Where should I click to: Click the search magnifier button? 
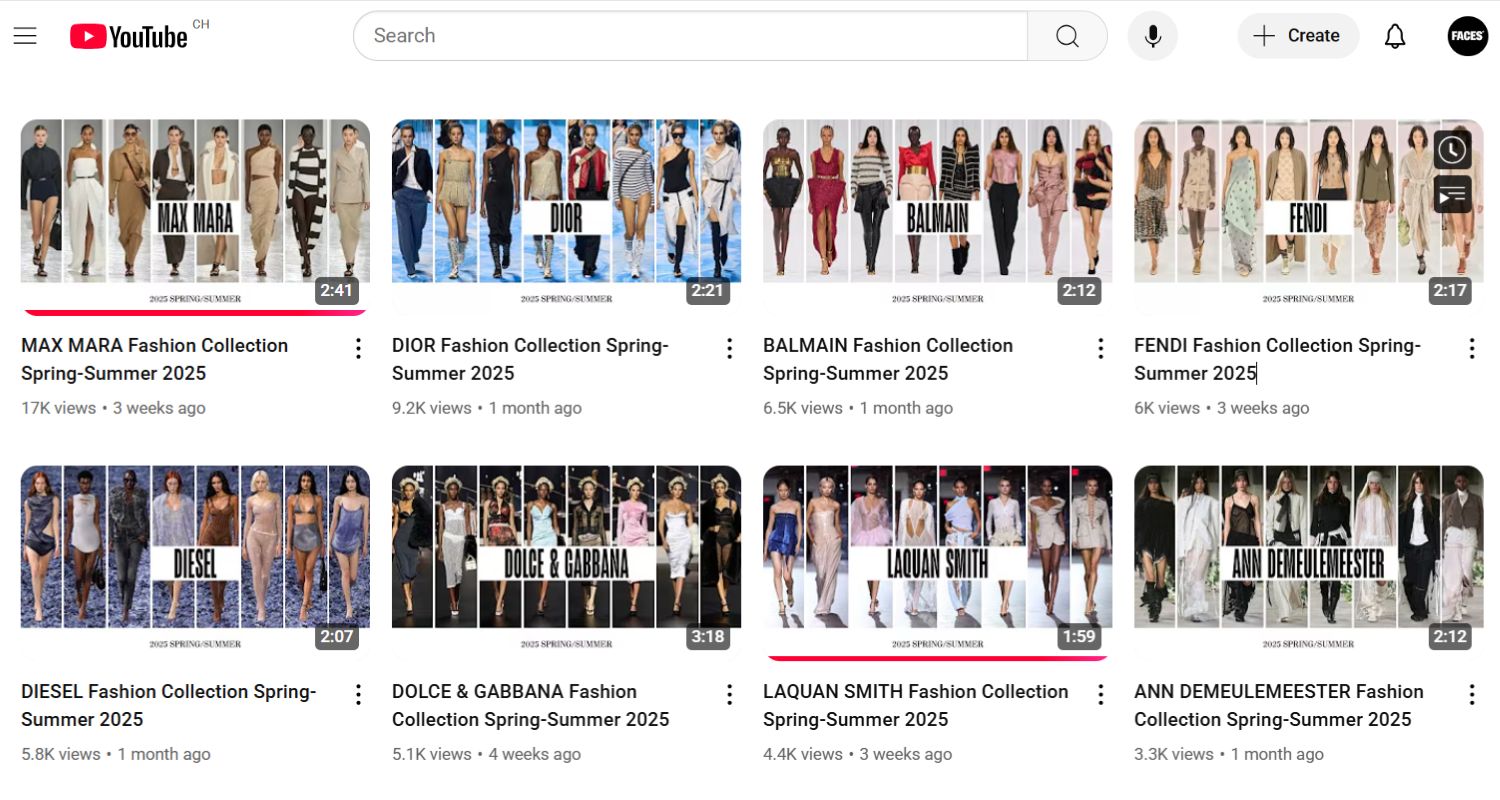(x=1067, y=36)
